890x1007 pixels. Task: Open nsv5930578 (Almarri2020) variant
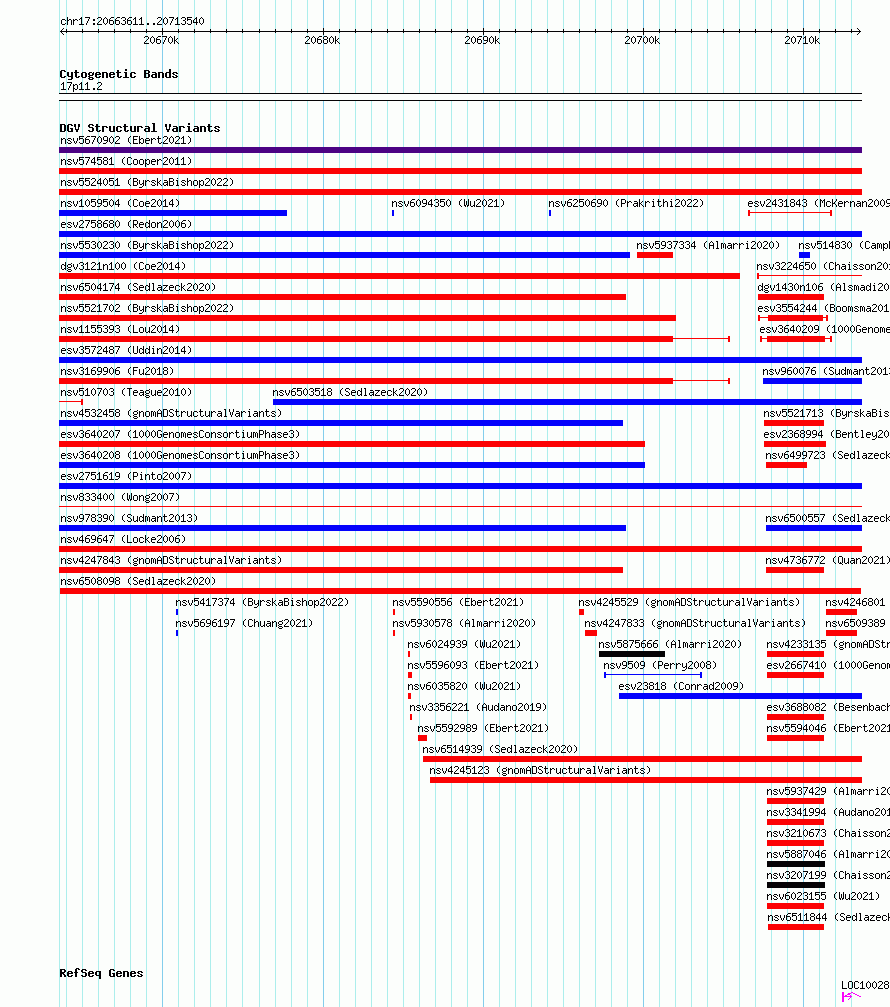(x=464, y=623)
